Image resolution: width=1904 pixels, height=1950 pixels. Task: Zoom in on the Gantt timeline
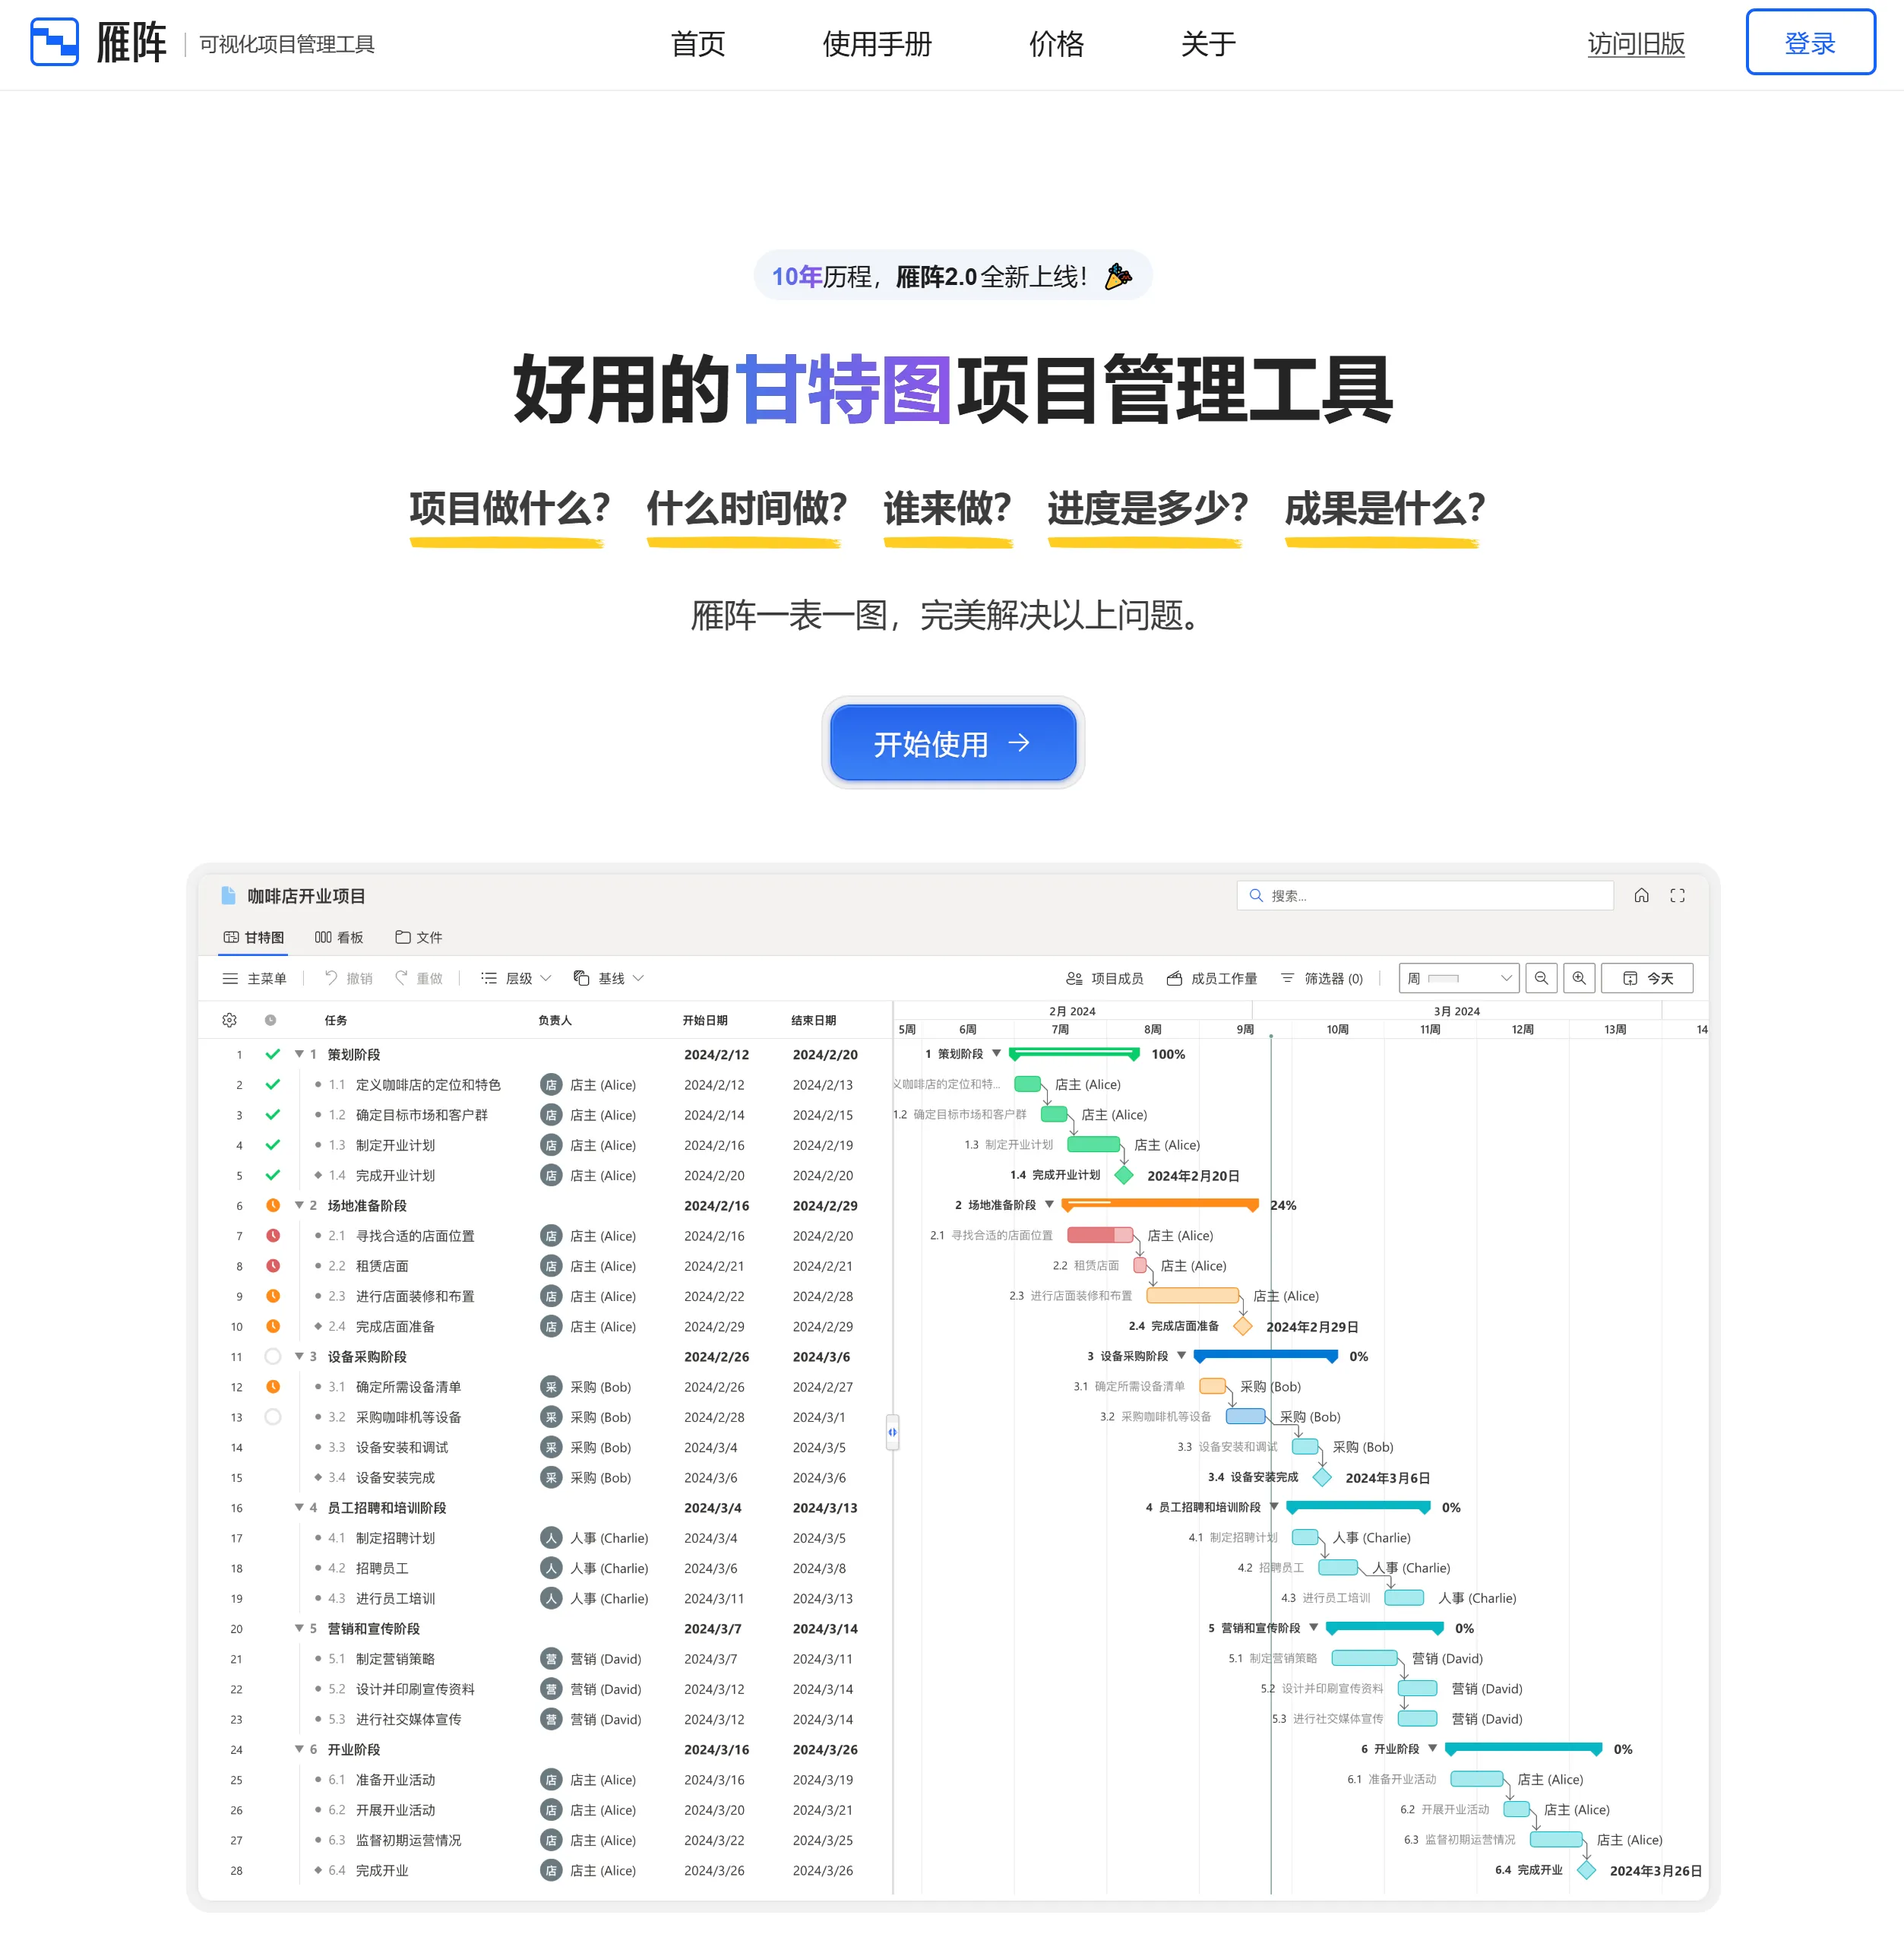pos(1579,978)
